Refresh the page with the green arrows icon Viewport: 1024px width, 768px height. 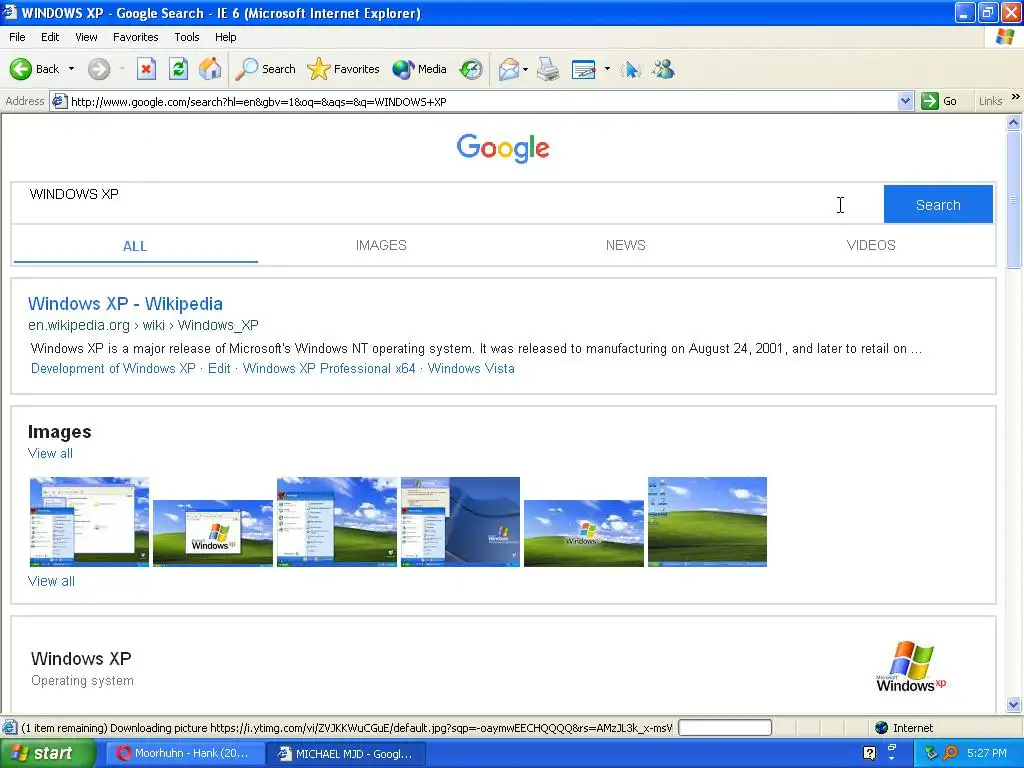pyautogui.click(x=178, y=69)
